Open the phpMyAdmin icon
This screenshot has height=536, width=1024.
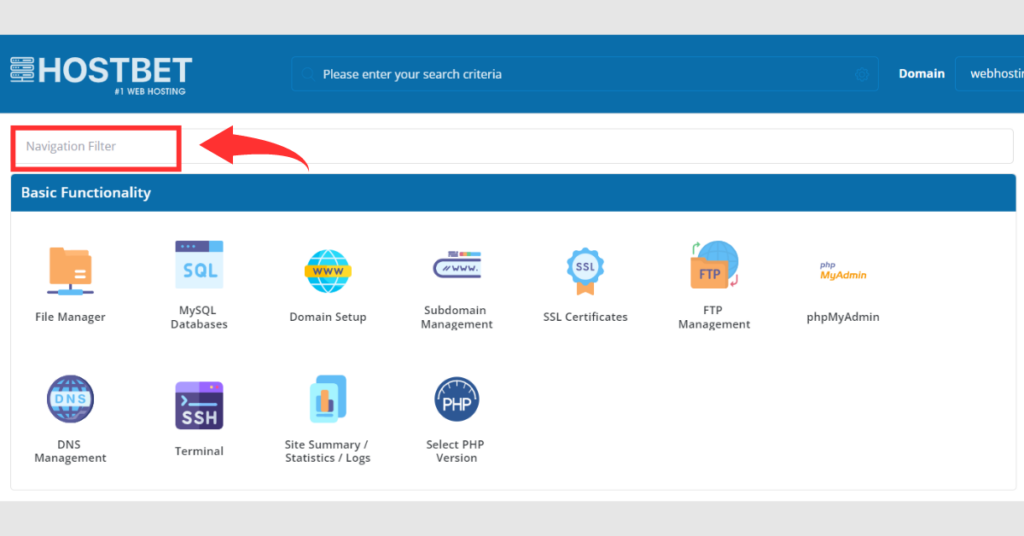pos(843,271)
